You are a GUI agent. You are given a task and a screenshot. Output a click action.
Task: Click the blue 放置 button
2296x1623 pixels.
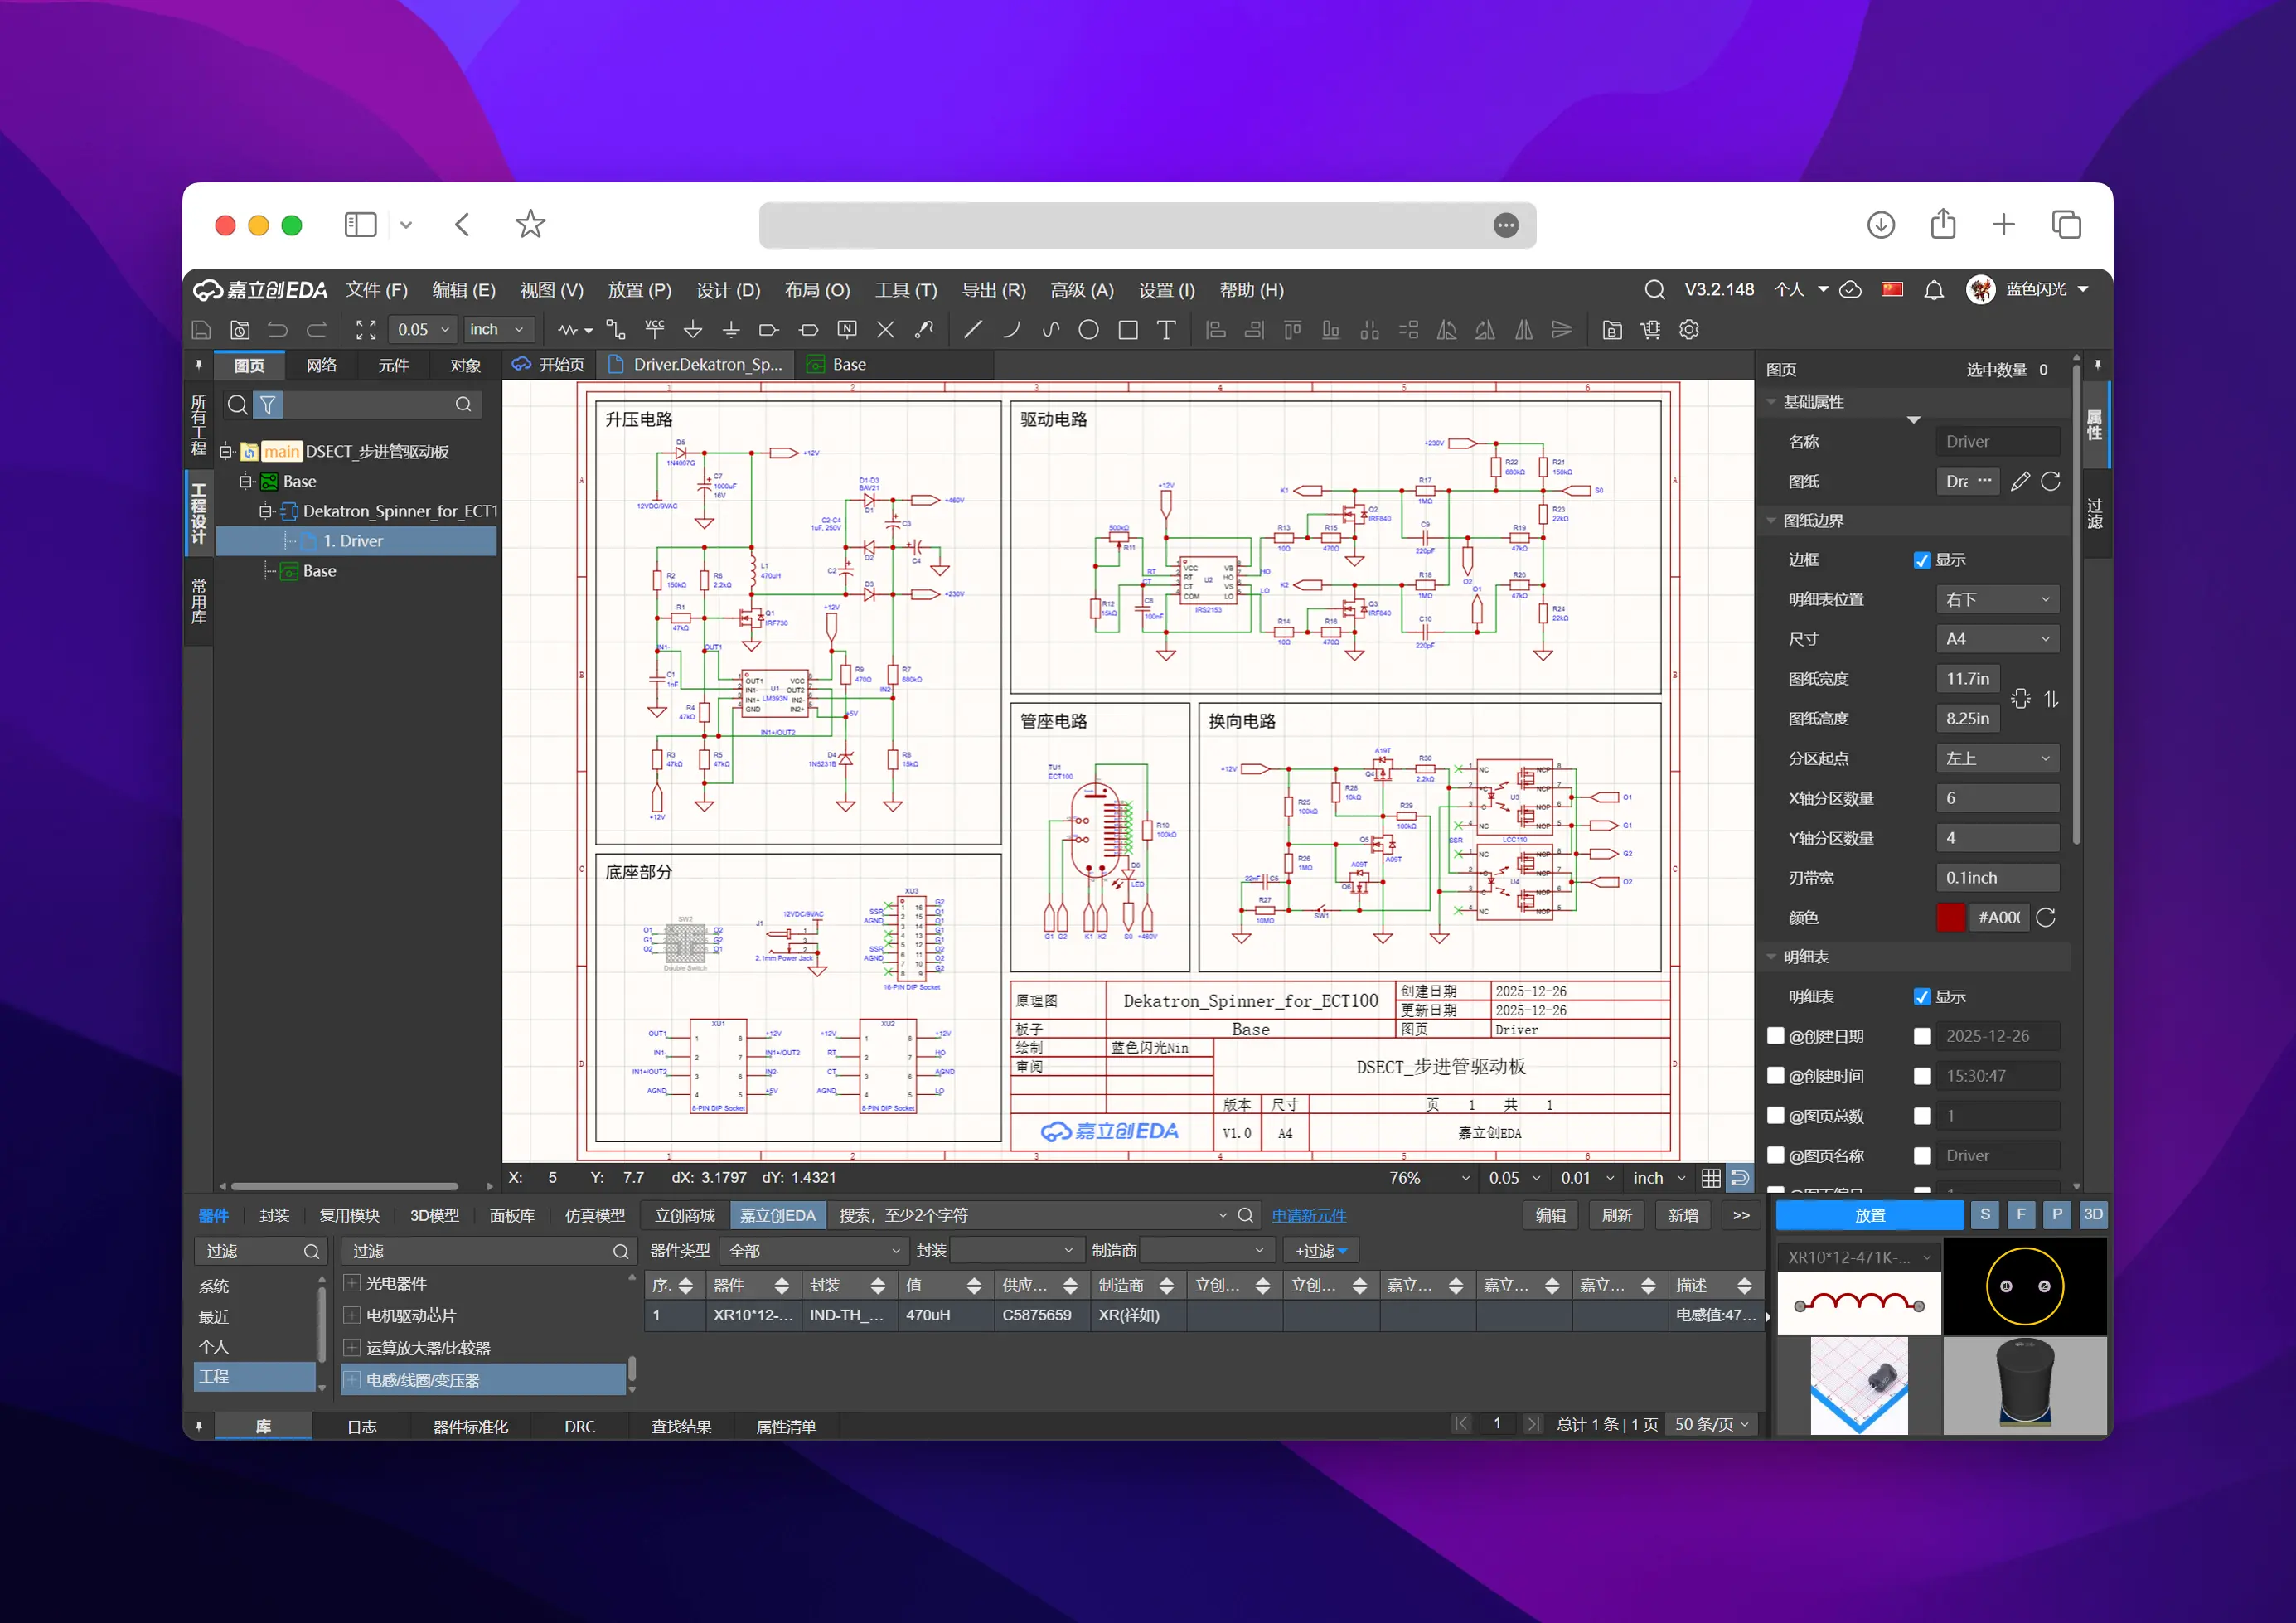tap(1869, 1215)
